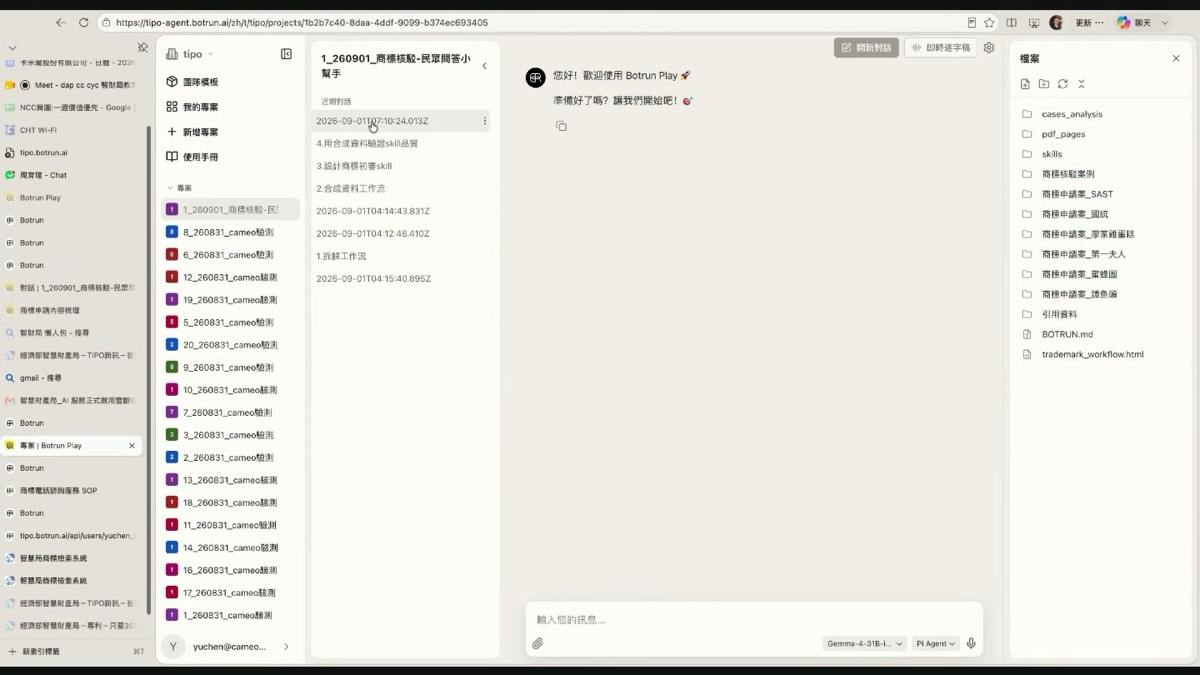1200x675 pixels.
Task: Create a new folder in 檔案 panel
Action: 1044,84
